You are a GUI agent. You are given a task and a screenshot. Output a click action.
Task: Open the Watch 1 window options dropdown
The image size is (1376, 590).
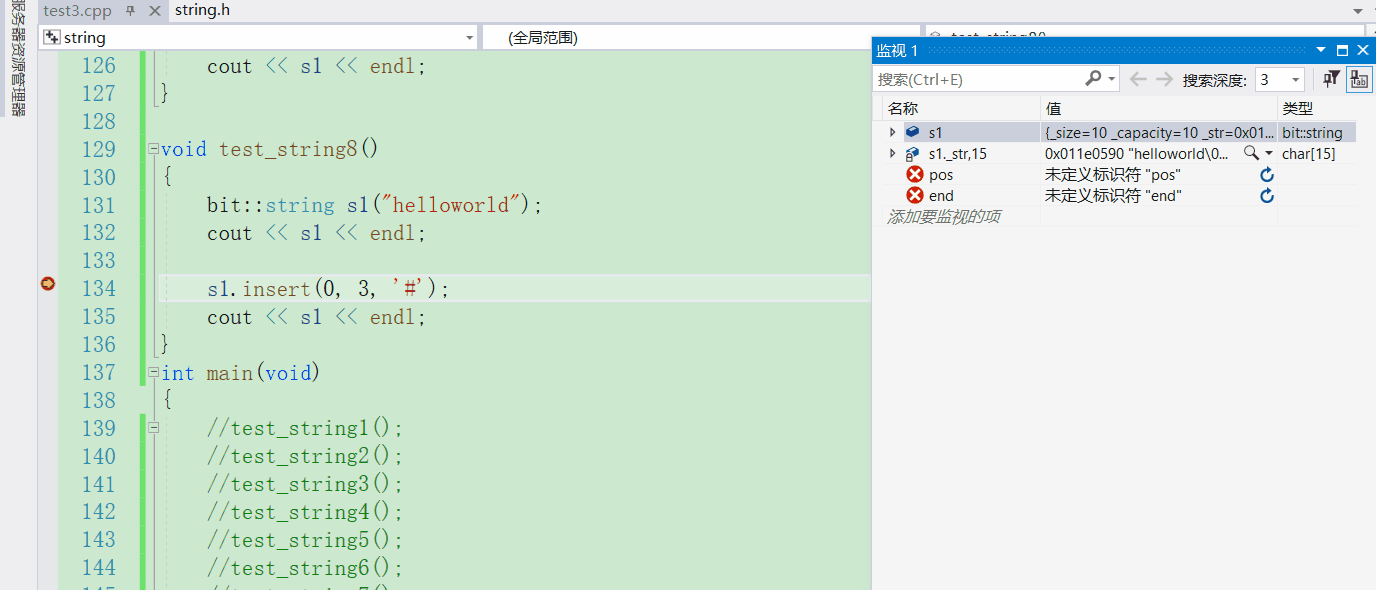point(1321,50)
